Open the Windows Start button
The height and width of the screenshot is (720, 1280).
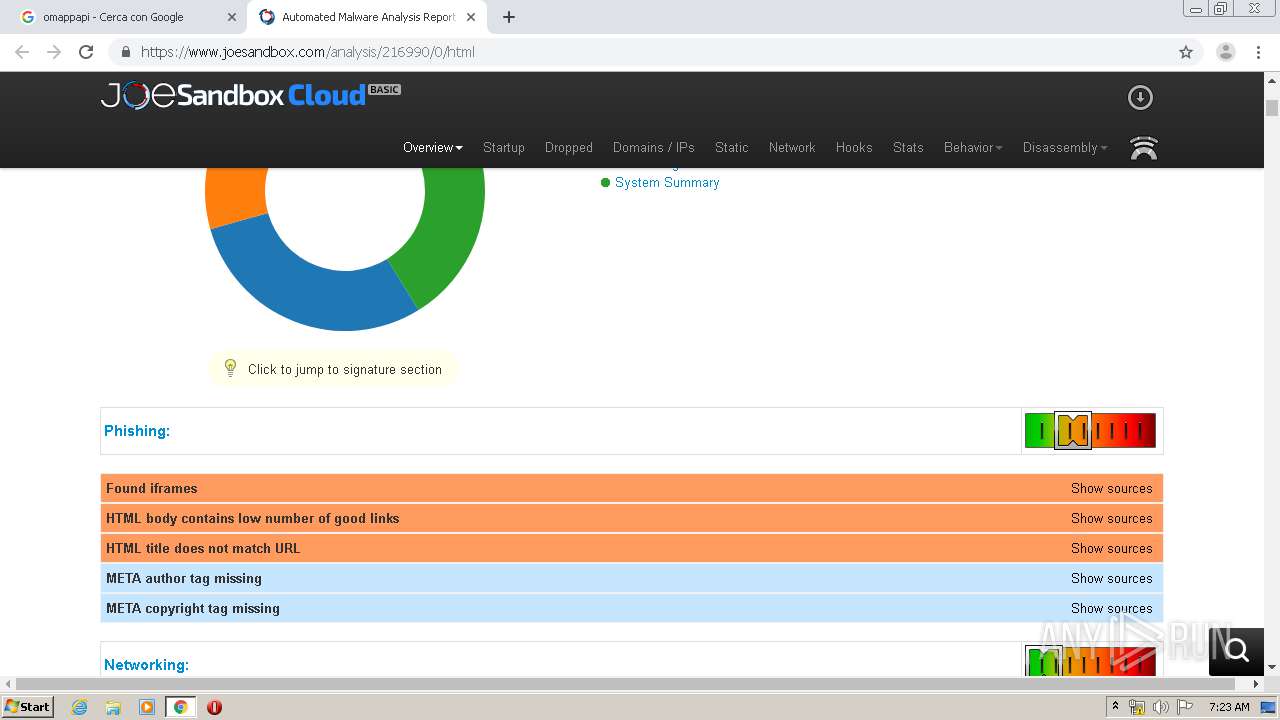(x=27, y=706)
